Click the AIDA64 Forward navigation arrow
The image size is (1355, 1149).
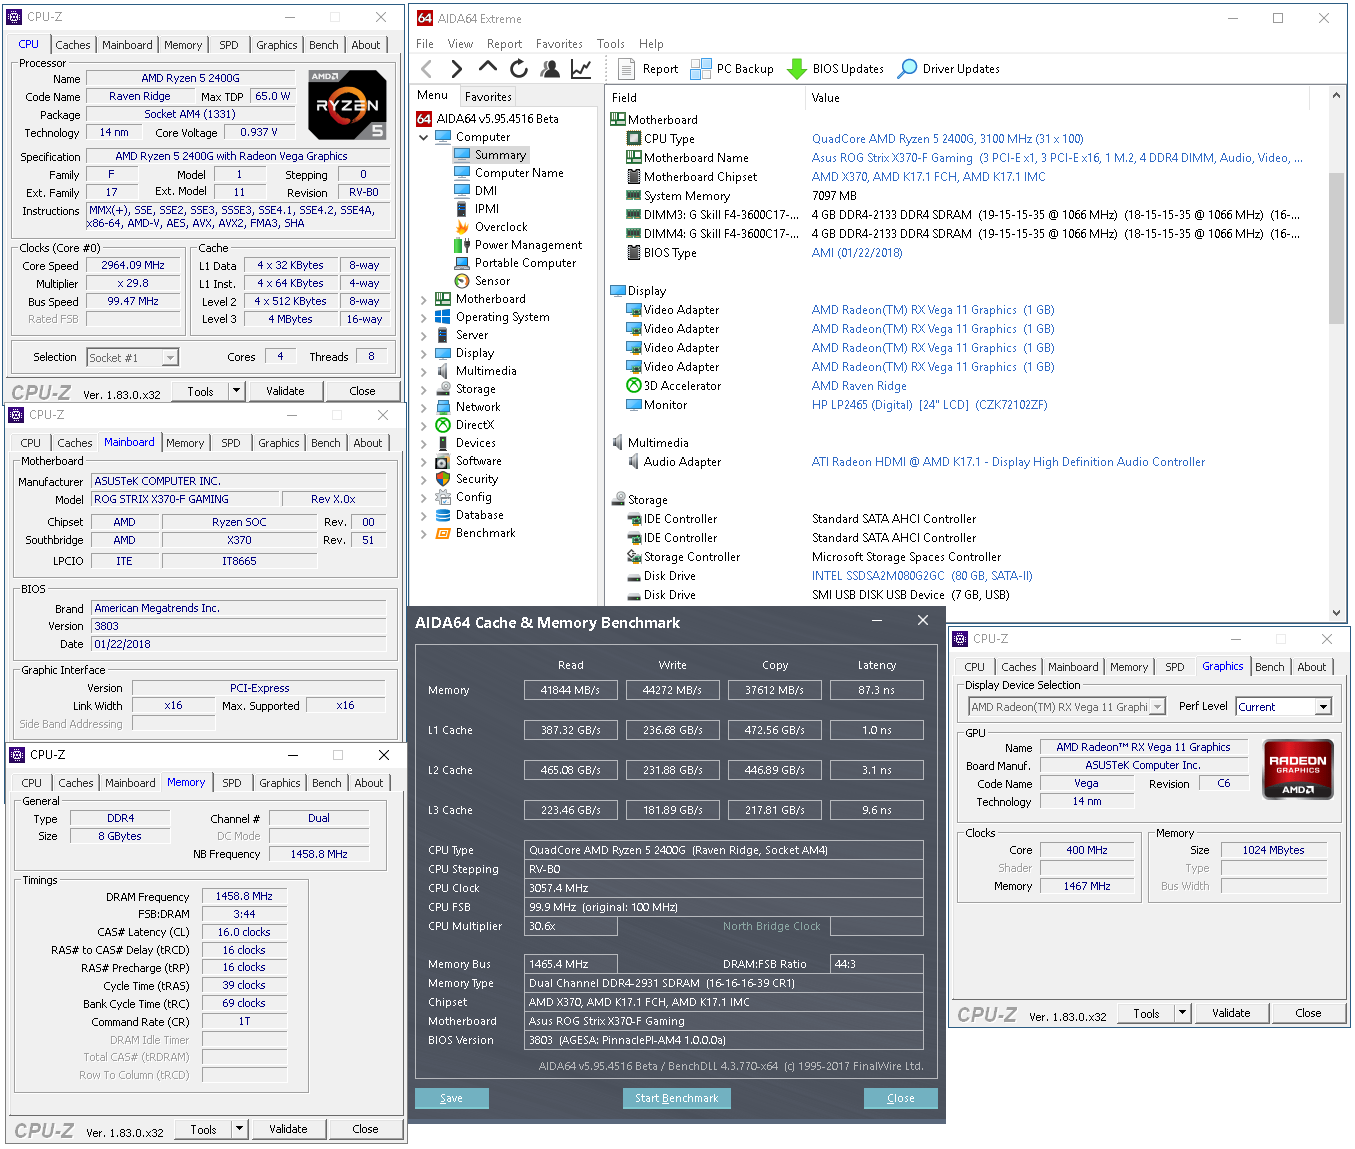[x=457, y=69]
